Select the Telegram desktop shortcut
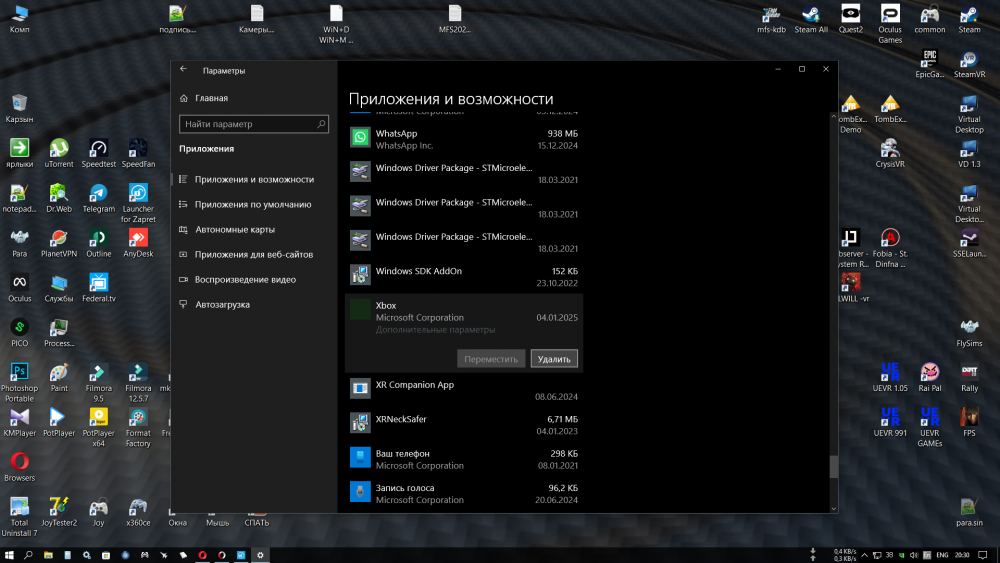Viewport: 1000px width, 563px height. point(98,194)
